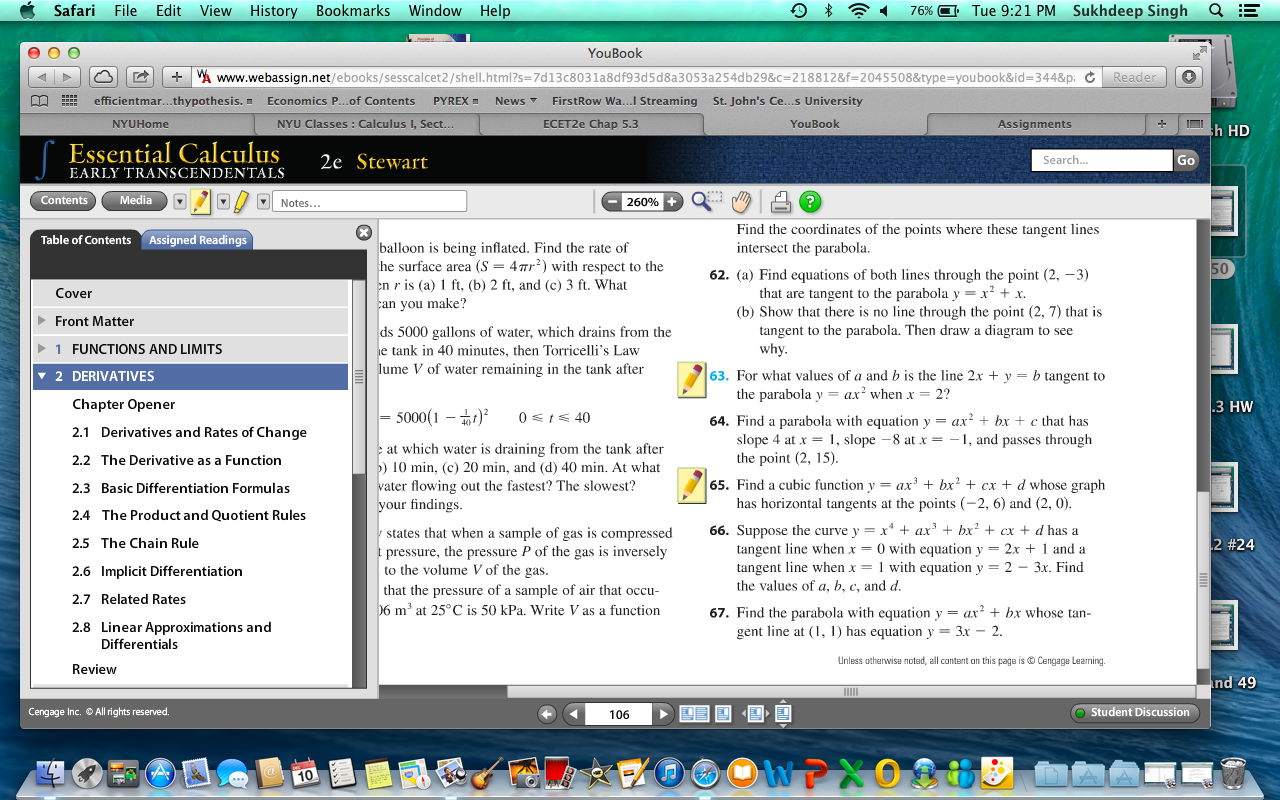This screenshot has width=1280, height=800.
Task: Open iTunes from the Dock
Action: 669,774
